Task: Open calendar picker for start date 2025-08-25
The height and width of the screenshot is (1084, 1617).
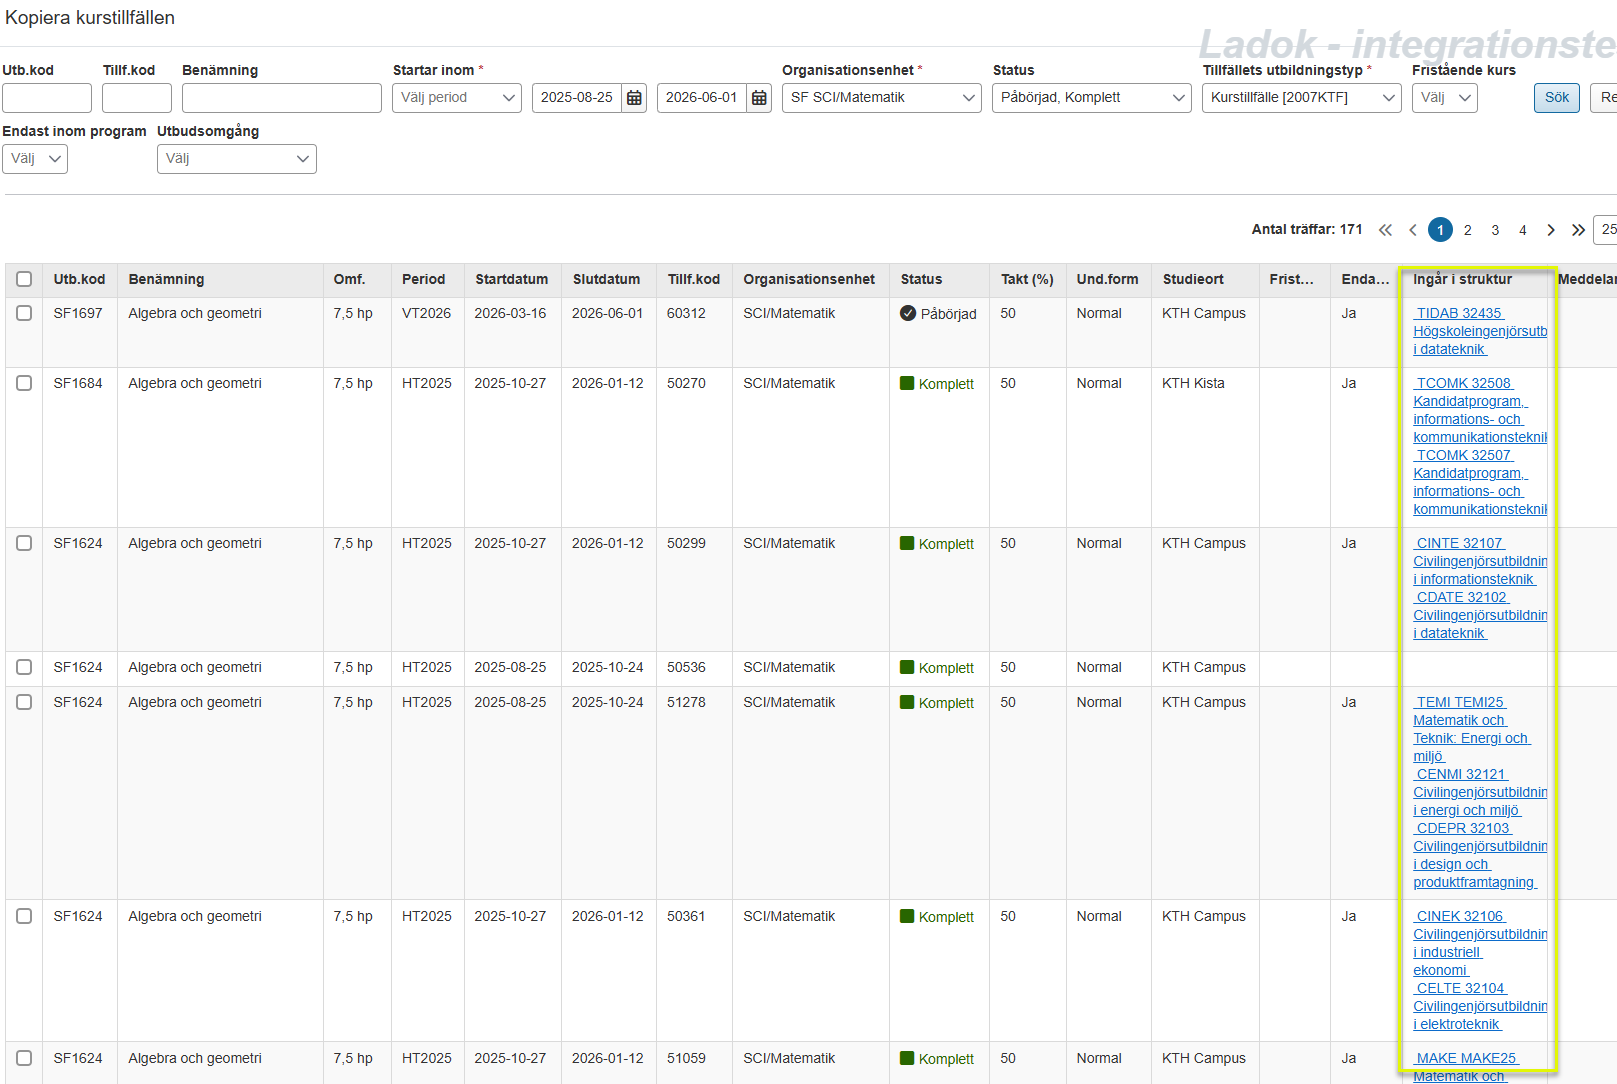Action: coord(634,98)
